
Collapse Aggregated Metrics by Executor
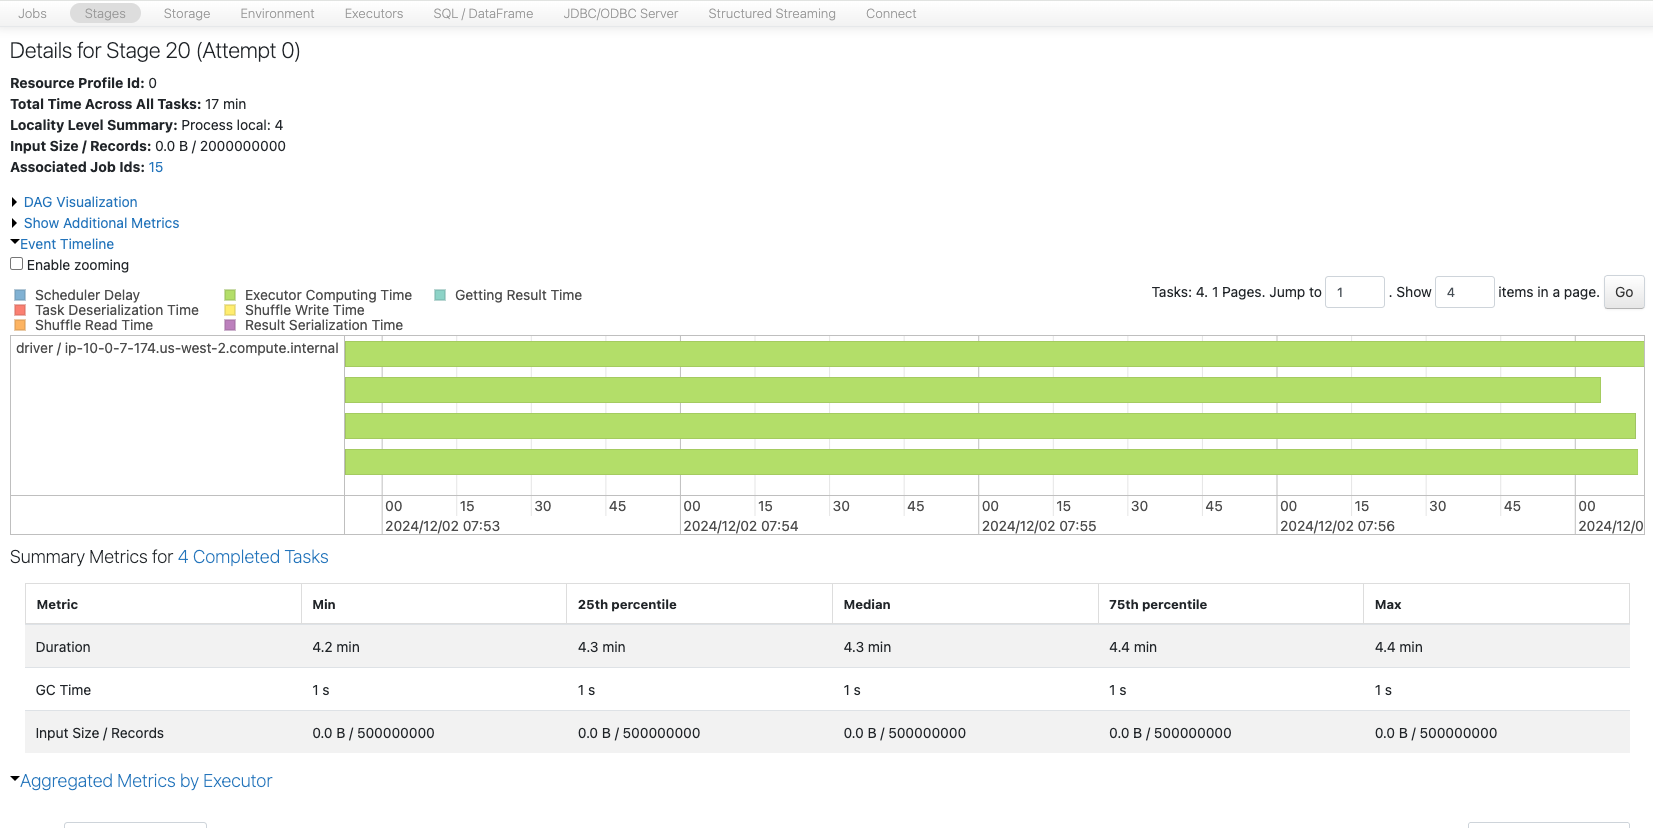coord(146,781)
